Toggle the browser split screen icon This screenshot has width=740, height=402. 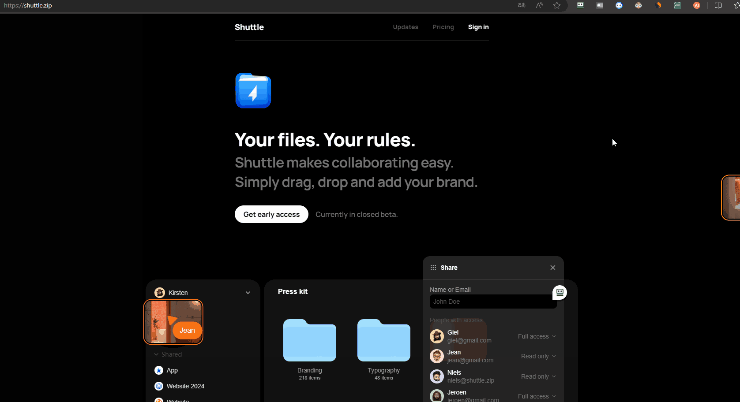click(x=718, y=6)
